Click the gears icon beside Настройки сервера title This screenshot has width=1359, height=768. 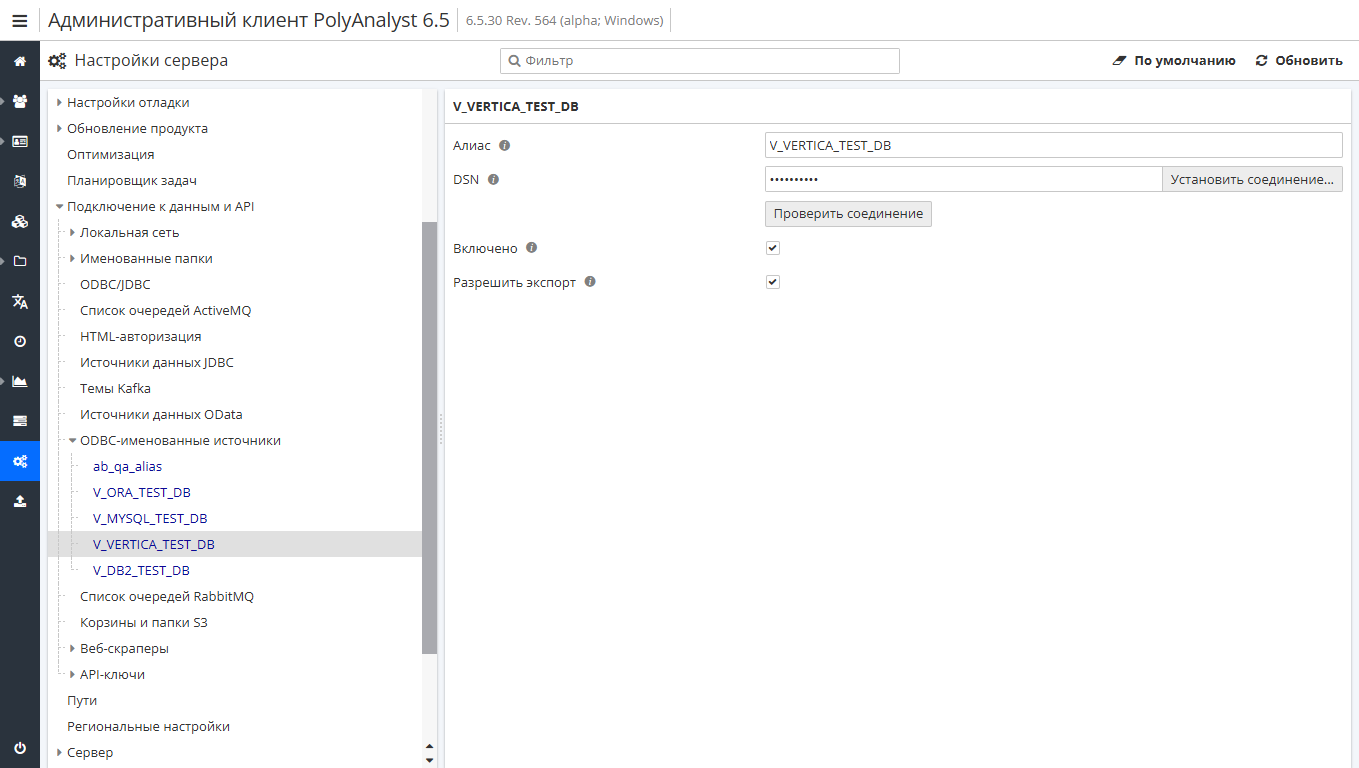[x=58, y=61]
